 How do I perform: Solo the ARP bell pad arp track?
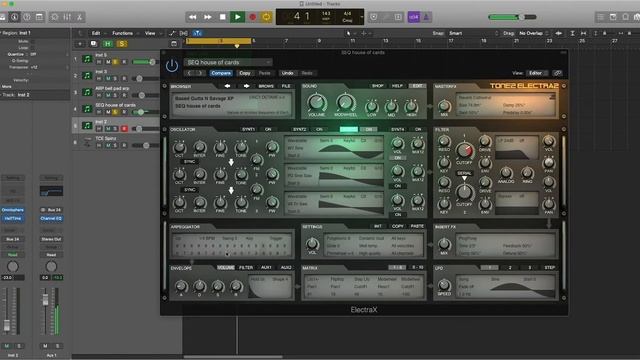[116, 95]
